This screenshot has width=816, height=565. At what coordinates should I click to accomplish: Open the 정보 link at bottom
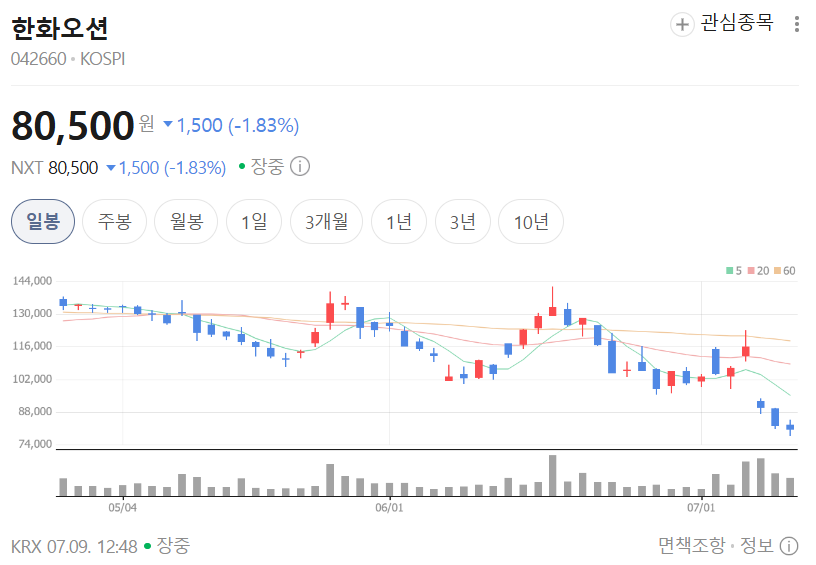(x=757, y=545)
